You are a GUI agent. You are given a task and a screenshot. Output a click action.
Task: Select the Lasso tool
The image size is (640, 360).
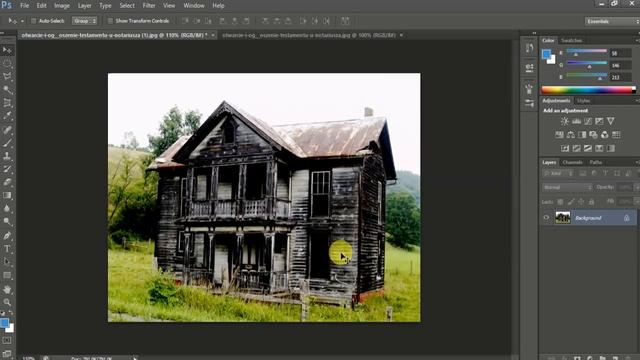click(7, 76)
